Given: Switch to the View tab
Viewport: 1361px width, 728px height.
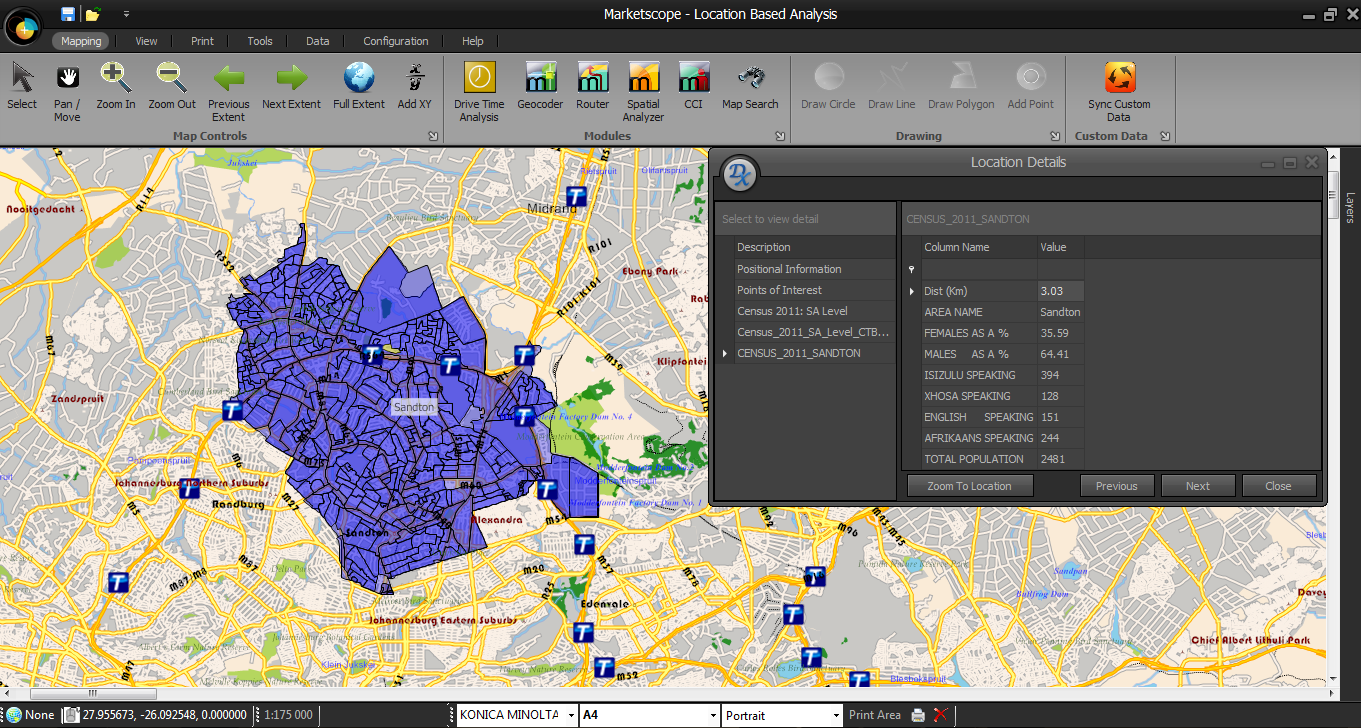Looking at the screenshot, I should coord(146,41).
